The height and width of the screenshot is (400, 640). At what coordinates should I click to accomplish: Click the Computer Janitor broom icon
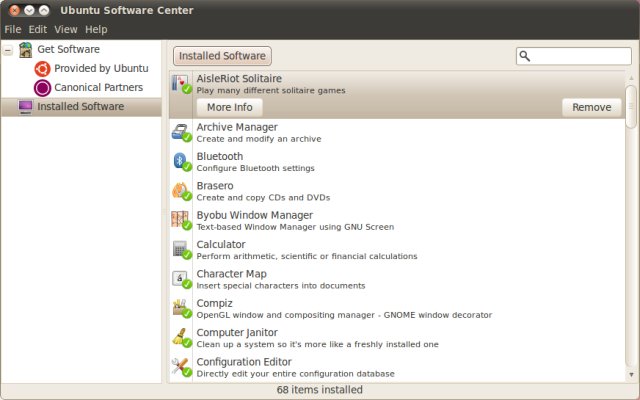tap(181, 337)
